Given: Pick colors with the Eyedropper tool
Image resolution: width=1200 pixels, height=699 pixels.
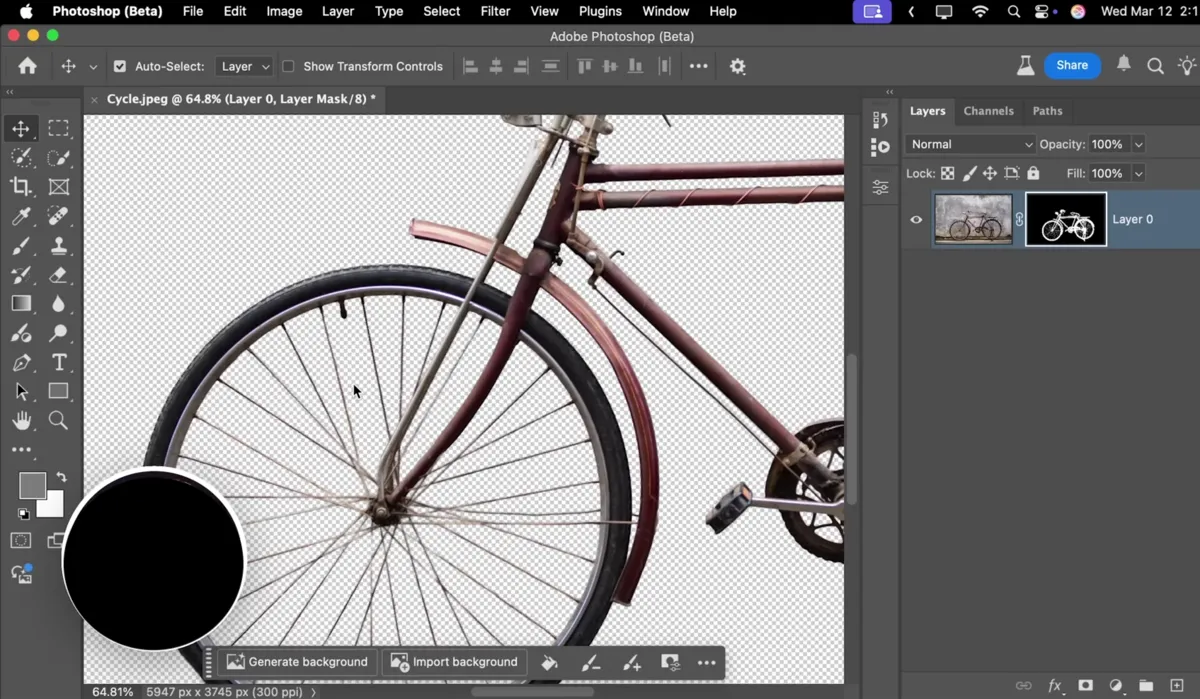Looking at the screenshot, I should [x=22, y=216].
